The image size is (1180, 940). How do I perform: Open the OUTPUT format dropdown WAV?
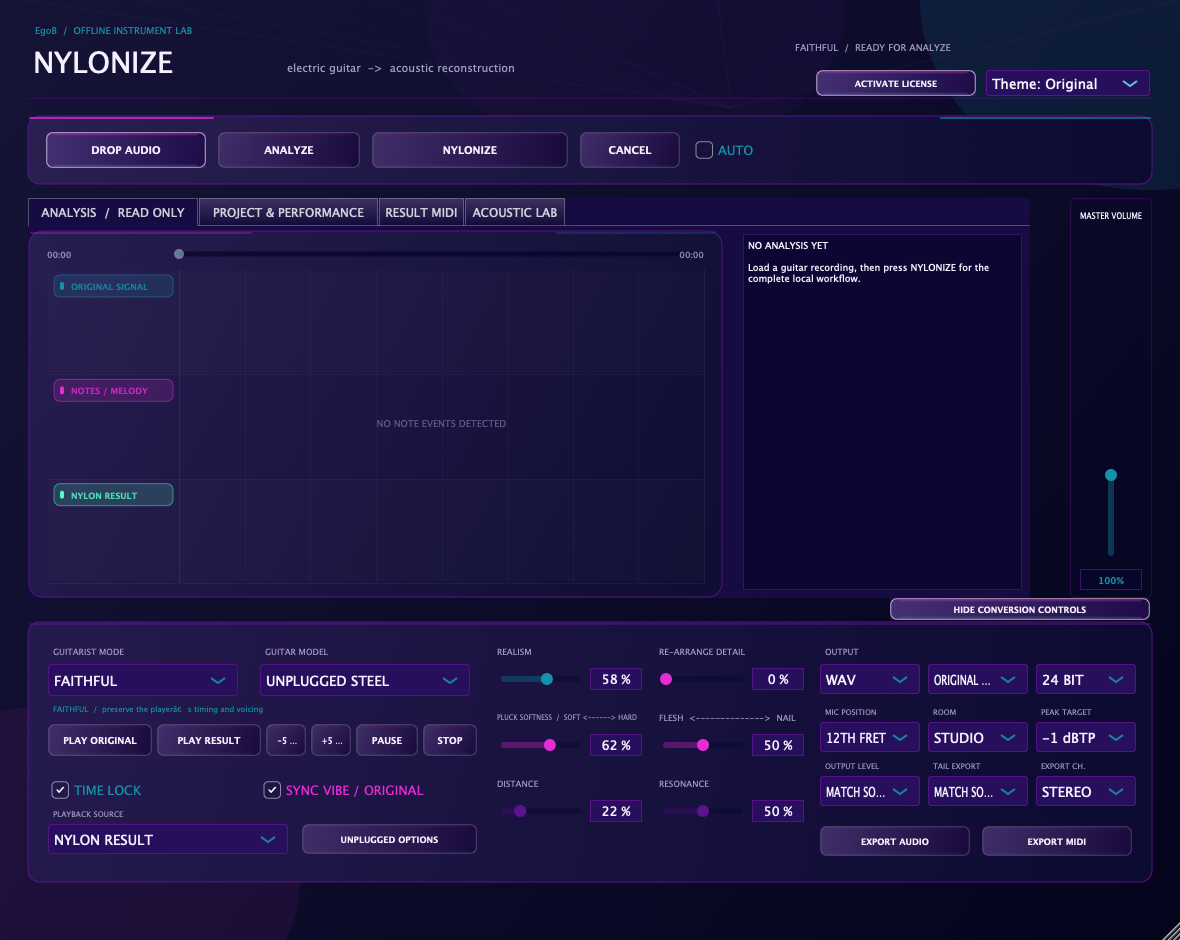tap(869, 680)
